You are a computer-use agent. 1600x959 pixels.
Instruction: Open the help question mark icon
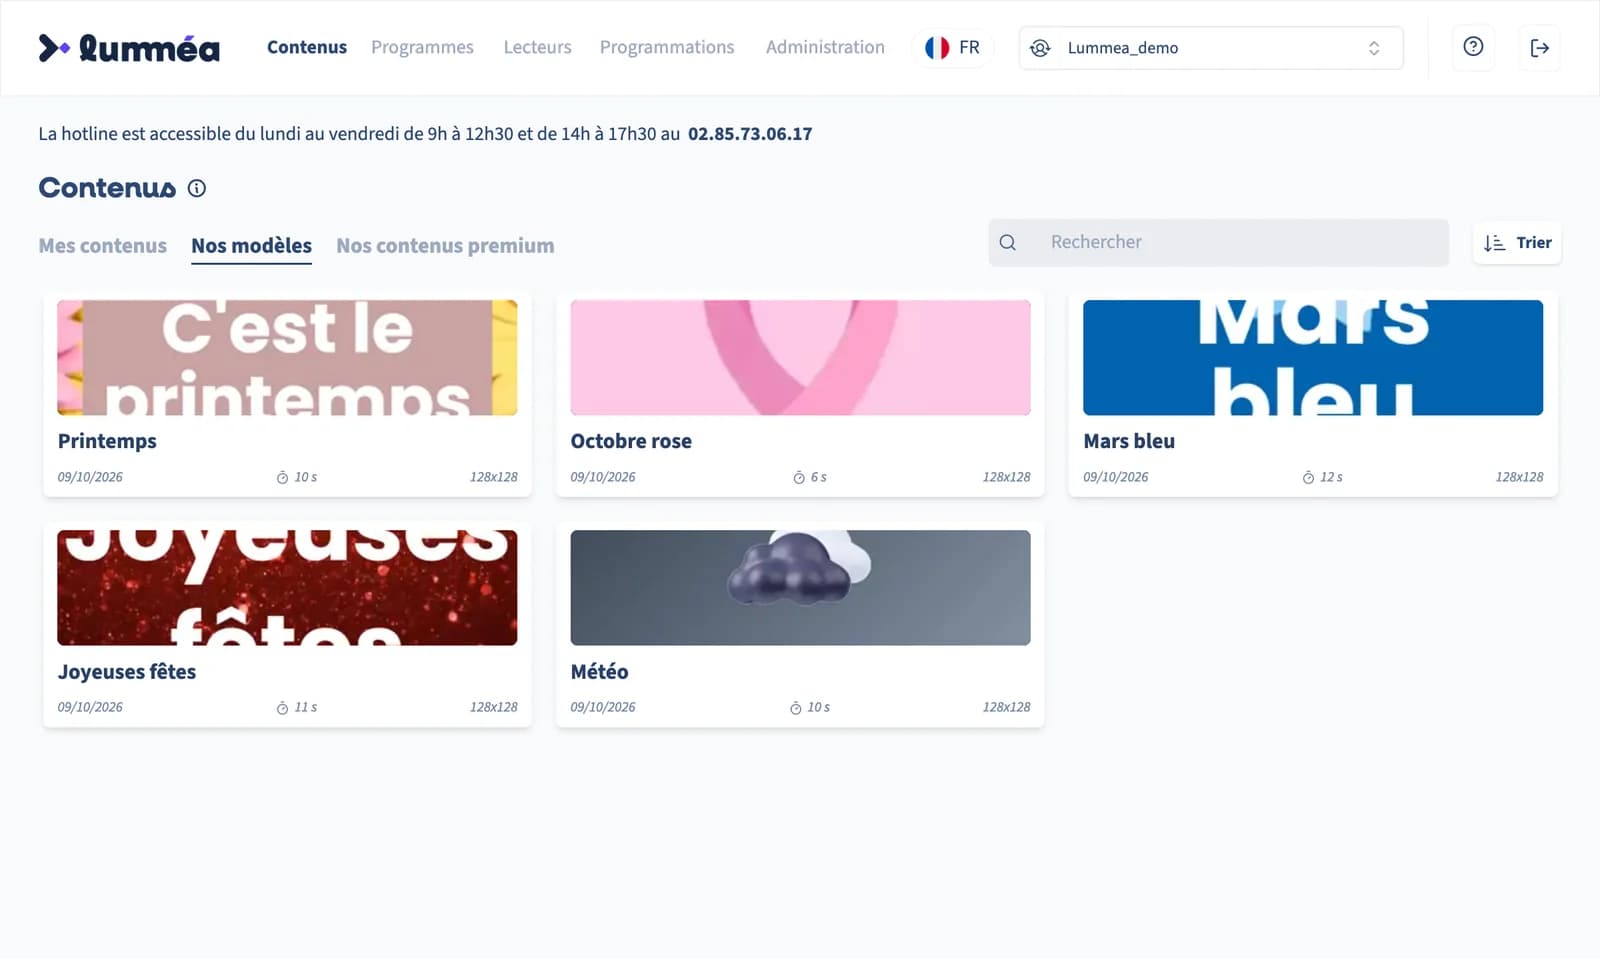(1473, 47)
